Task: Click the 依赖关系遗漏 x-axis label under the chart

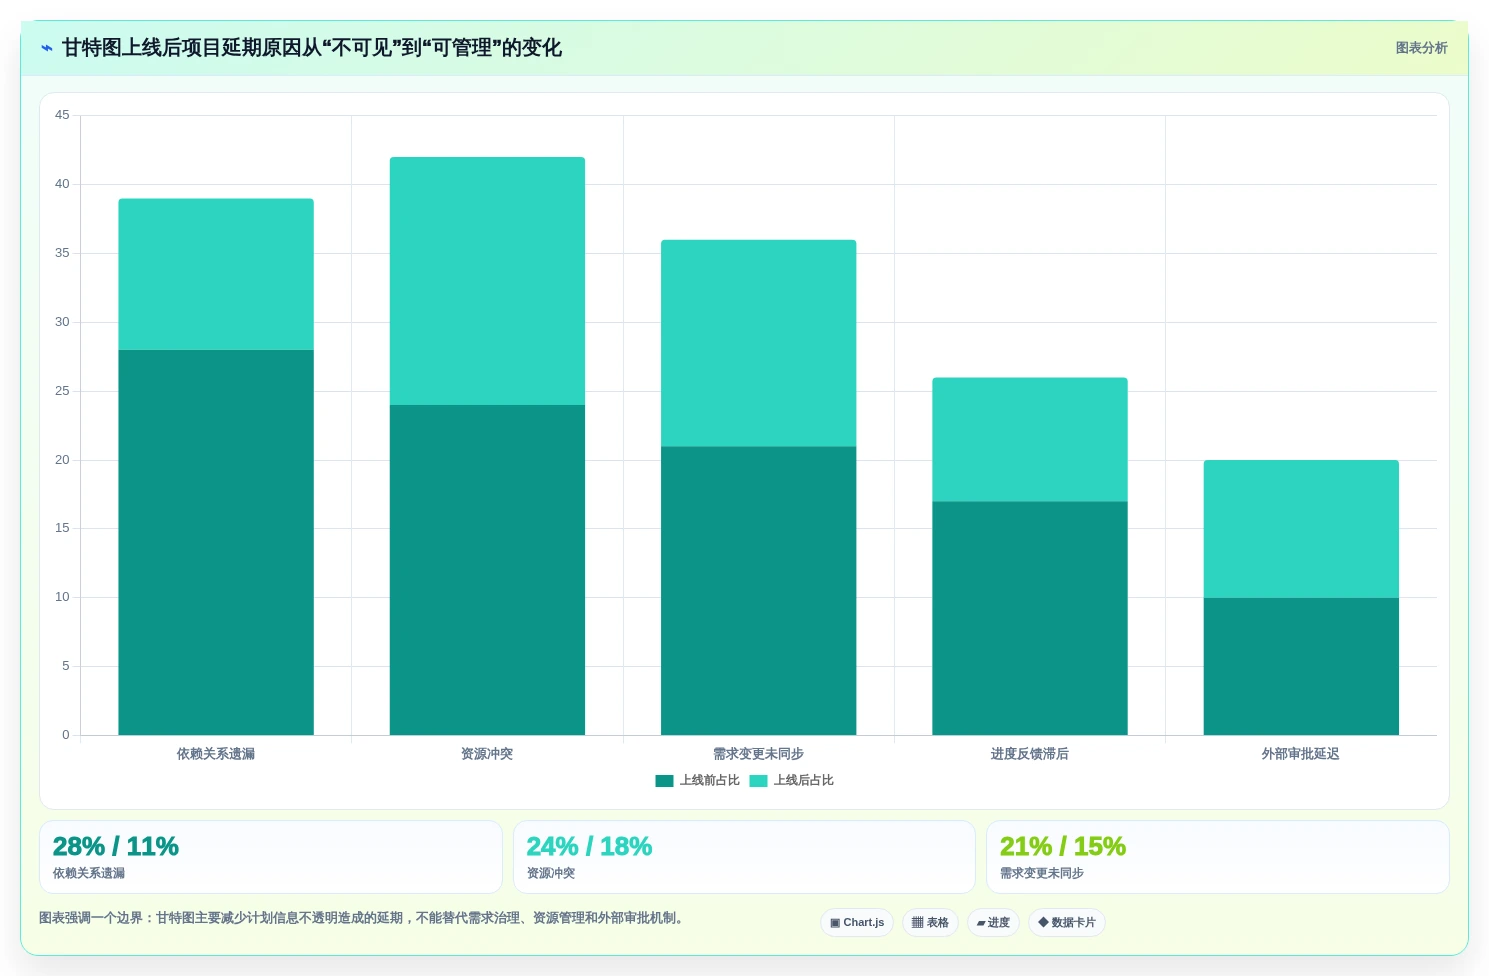Action: (x=216, y=754)
